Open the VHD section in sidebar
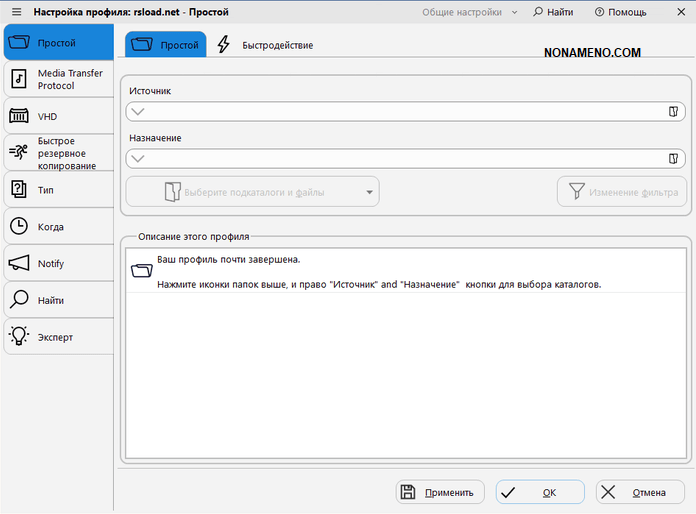This screenshot has width=696, height=514. pos(57,117)
